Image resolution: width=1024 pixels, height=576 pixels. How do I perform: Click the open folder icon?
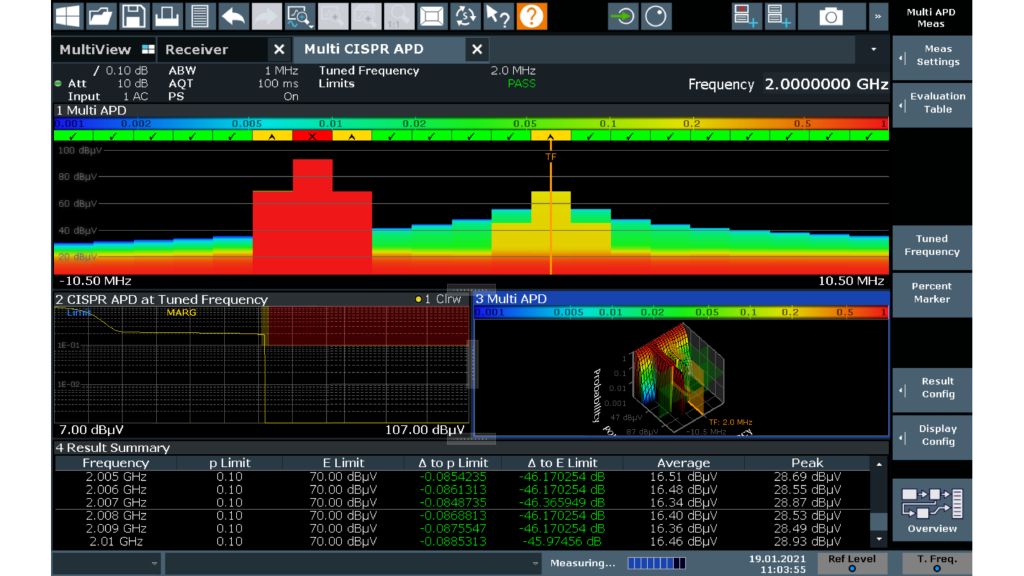(x=101, y=16)
